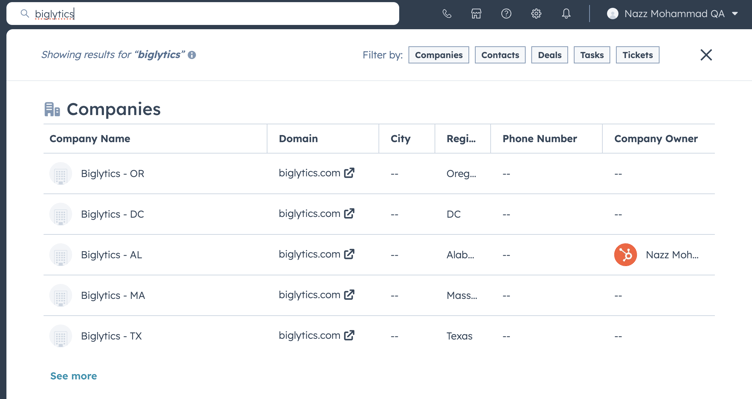Screen dimensions: 752x399
Task: Click See more companies link
Action: coord(73,376)
